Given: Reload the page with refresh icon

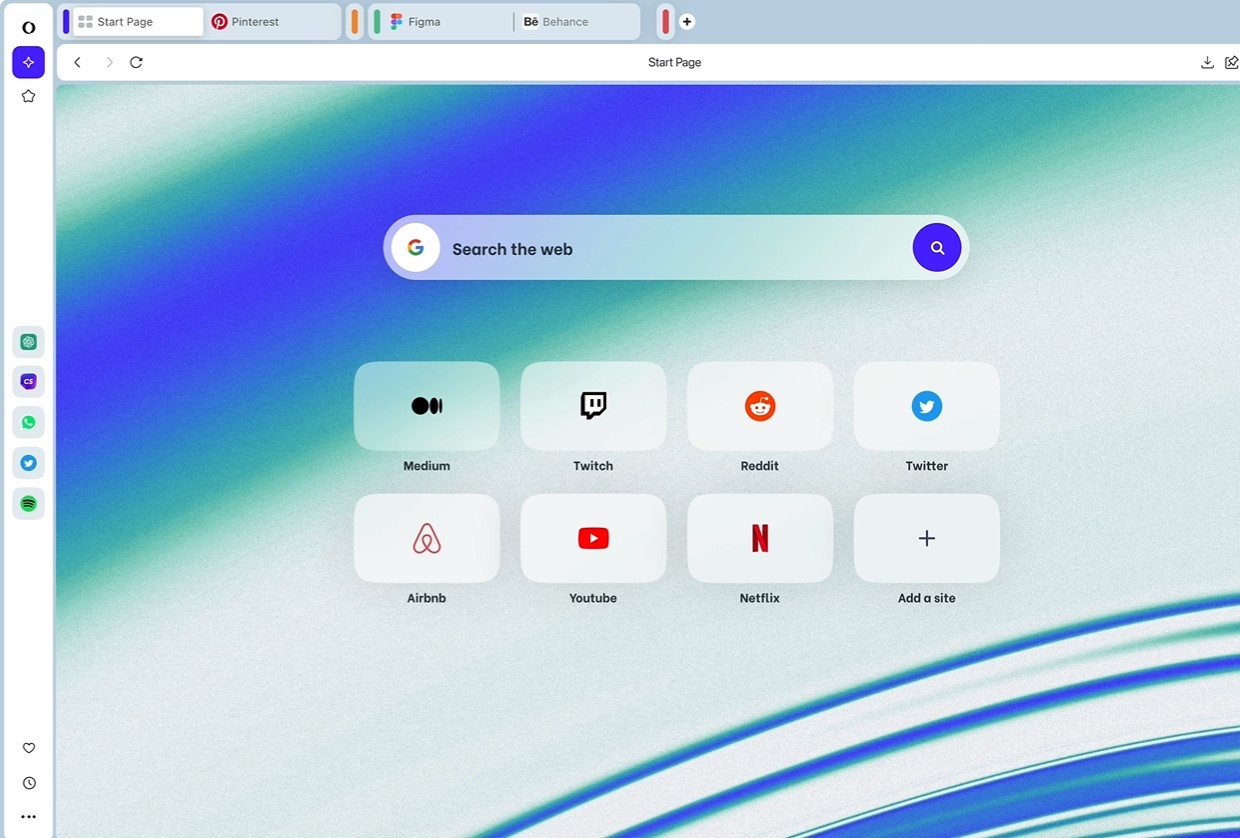Looking at the screenshot, I should click(136, 62).
